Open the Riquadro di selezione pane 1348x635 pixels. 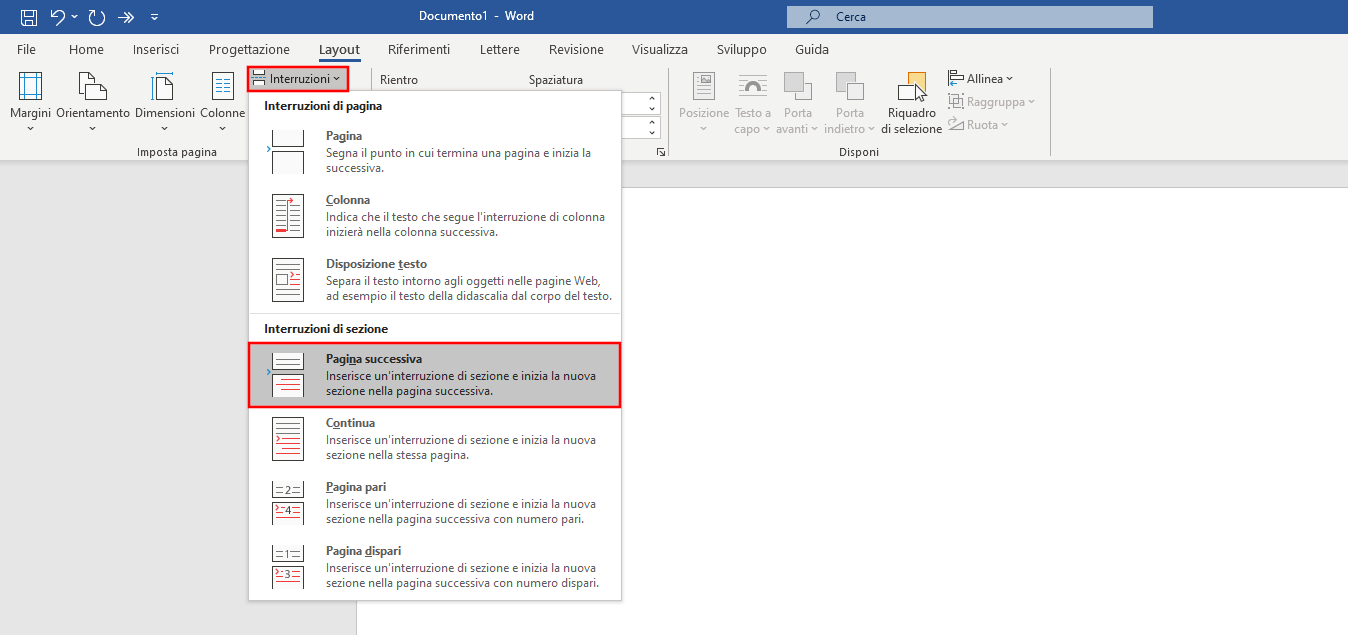tap(911, 102)
